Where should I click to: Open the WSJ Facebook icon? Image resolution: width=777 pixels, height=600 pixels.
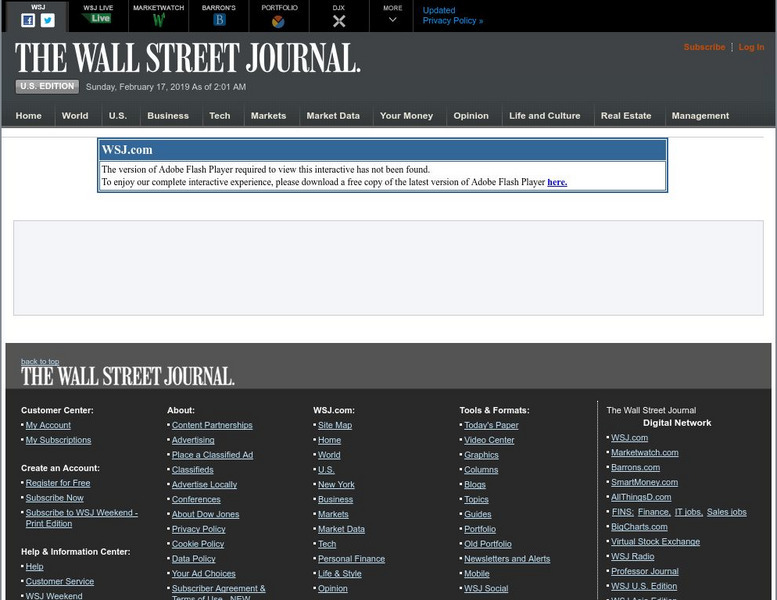28,20
